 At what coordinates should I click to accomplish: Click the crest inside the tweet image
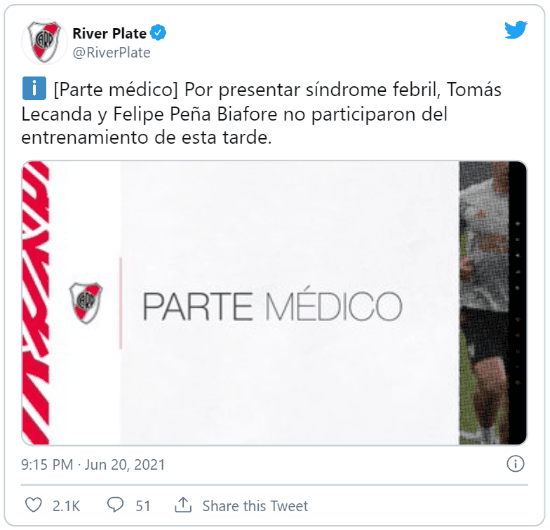point(86,303)
